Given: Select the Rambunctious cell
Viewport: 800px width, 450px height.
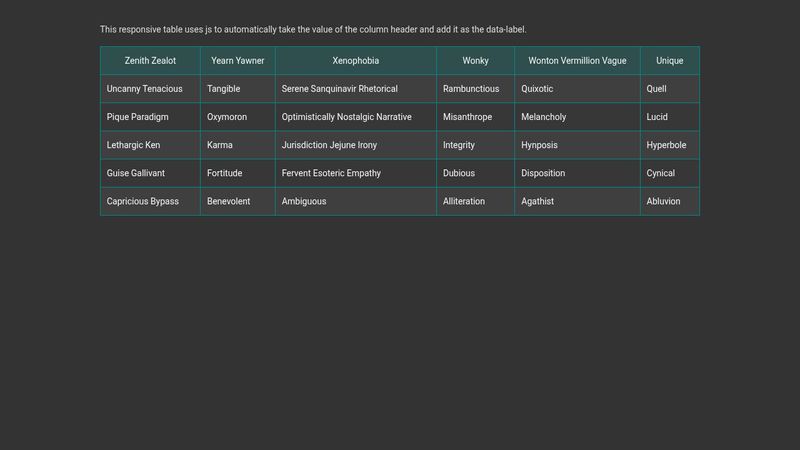Looking at the screenshot, I should point(476,89).
